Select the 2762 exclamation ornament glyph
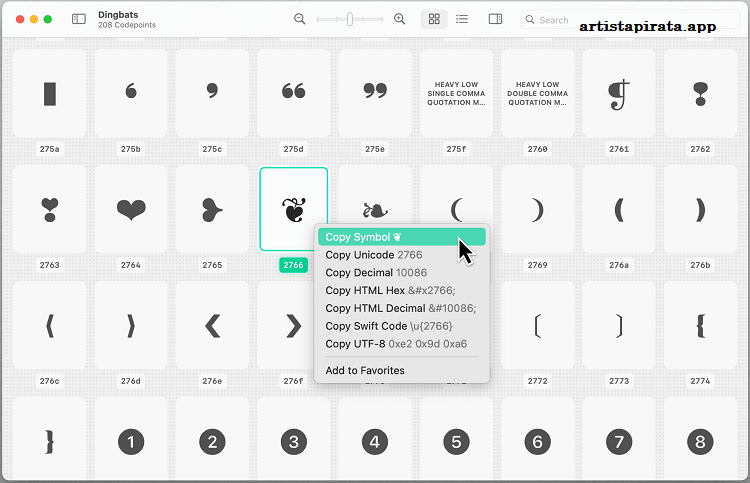The width and height of the screenshot is (750, 483). pyautogui.click(x=700, y=94)
